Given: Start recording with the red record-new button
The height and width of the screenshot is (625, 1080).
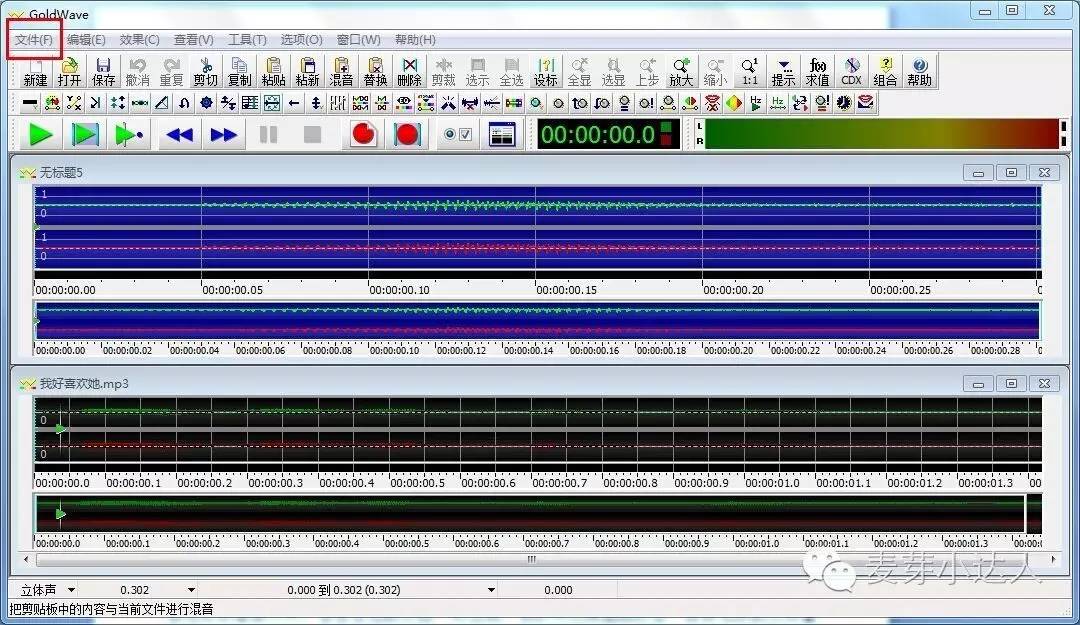Looking at the screenshot, I should pyautogui.click(x=363, y=134).
